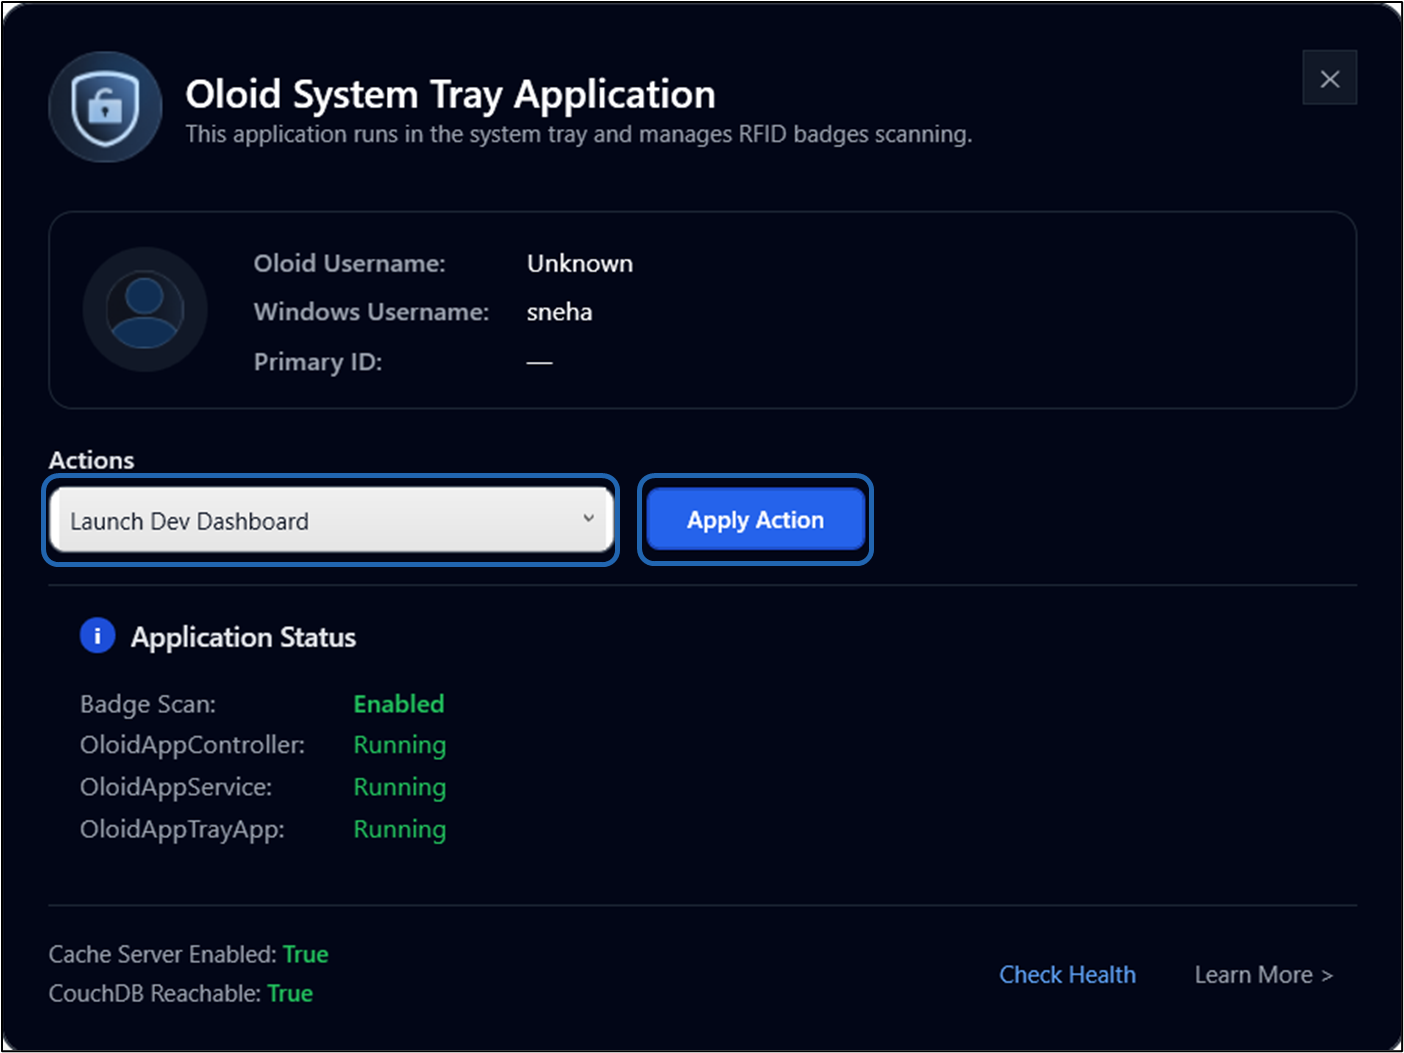
Task: Click the Oloid Username label
Action: pyautogui.click(x=349, y=263)
